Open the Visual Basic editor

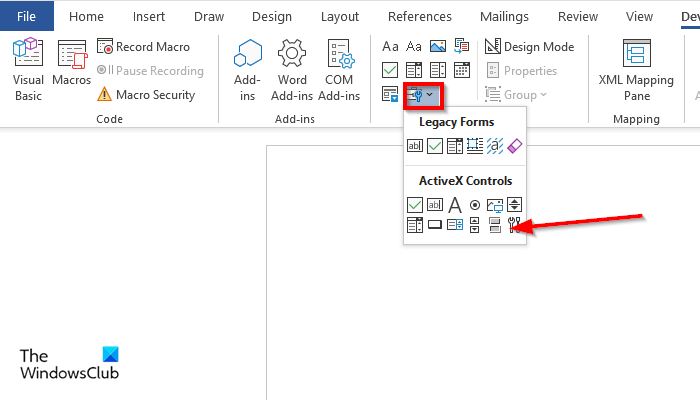[x=28, y=70]
